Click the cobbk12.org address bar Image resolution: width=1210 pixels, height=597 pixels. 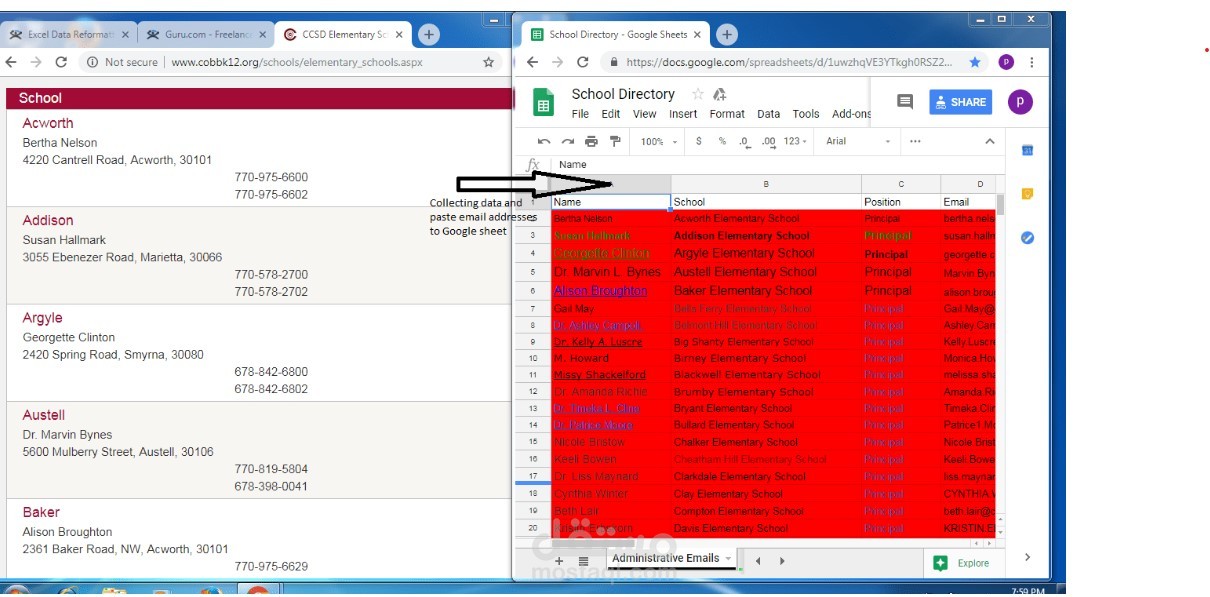[297, 62]
